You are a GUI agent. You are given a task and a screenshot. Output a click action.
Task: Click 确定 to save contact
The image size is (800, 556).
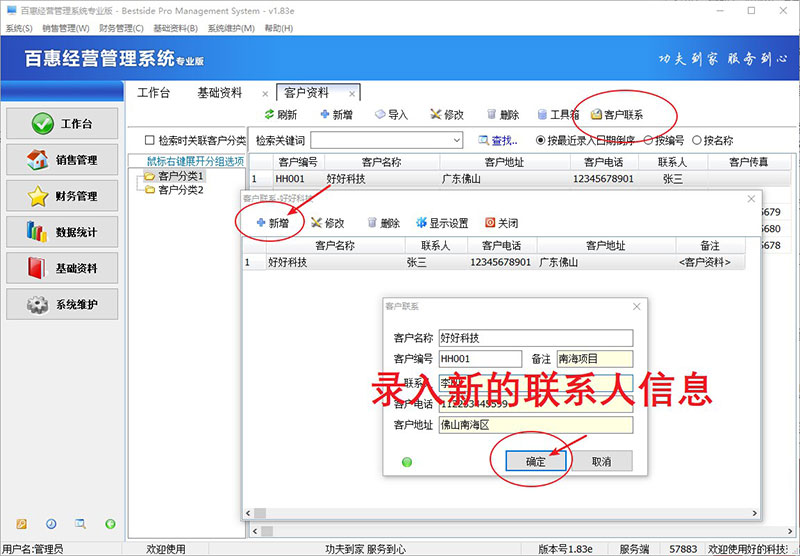click(536, 461)
